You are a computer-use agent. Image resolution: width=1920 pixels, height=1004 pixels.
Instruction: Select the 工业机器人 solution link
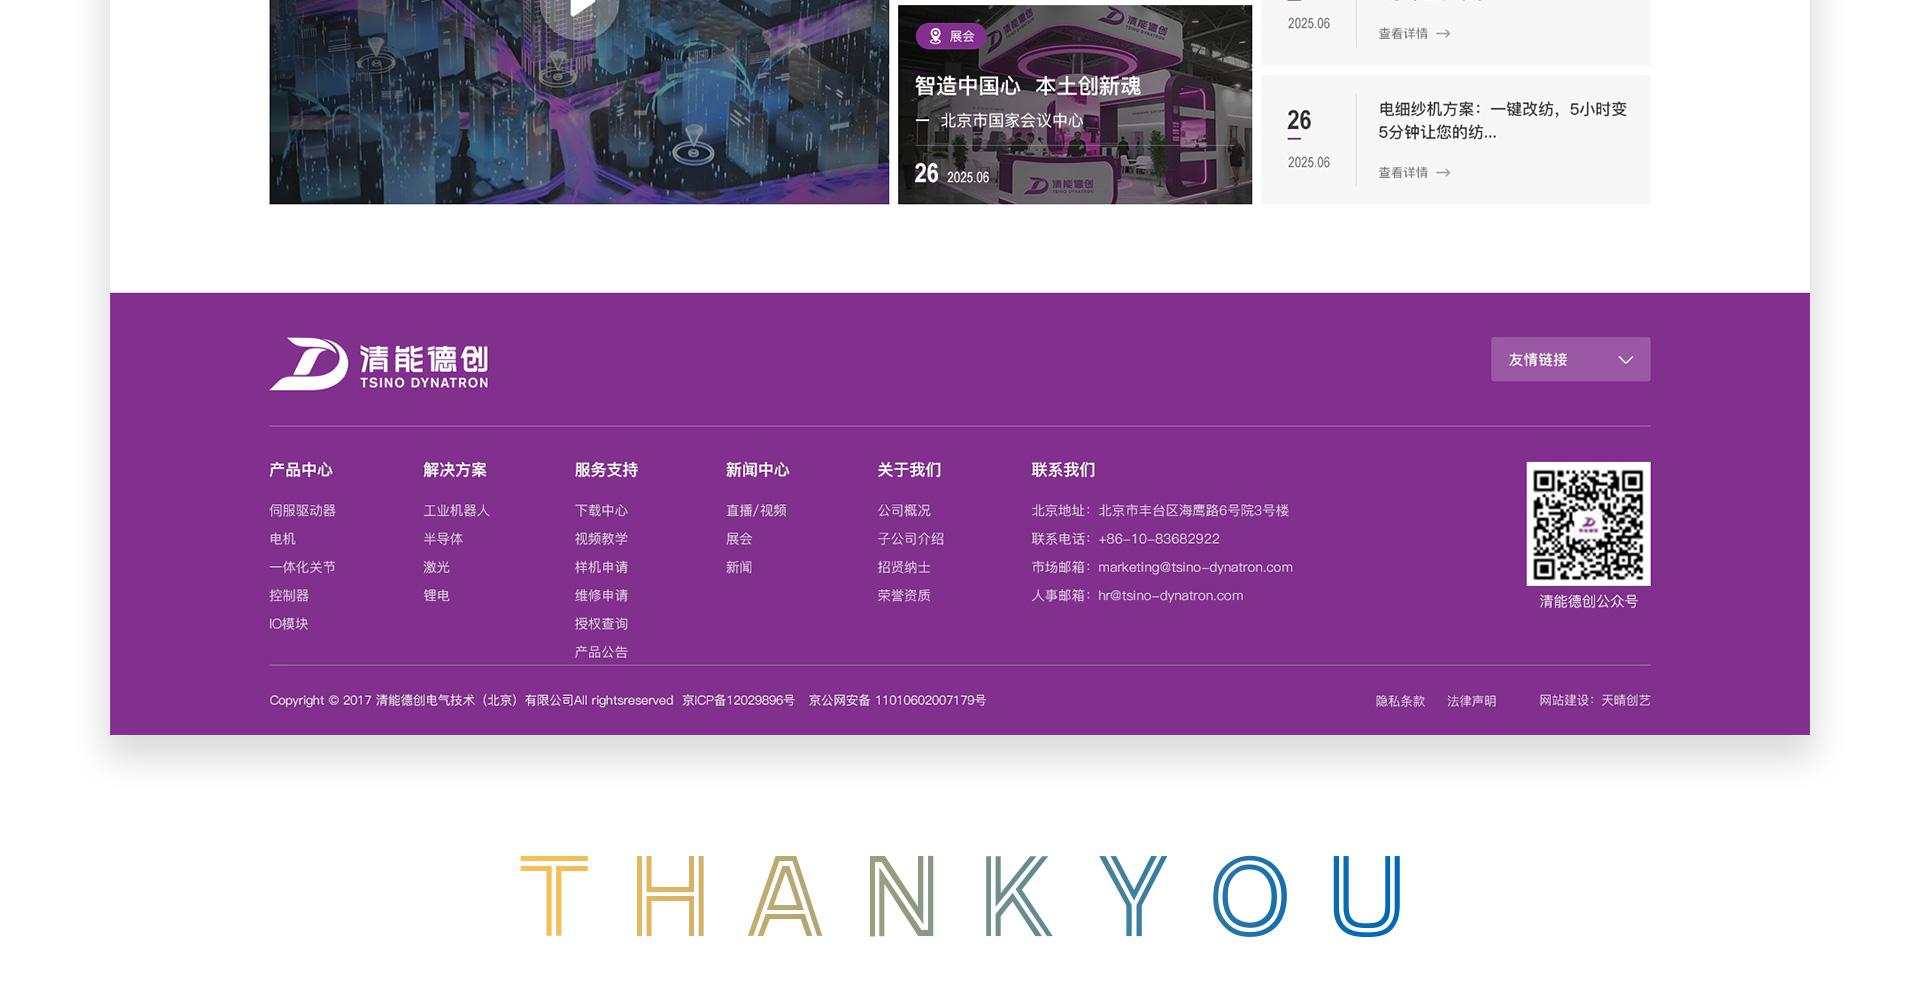(x=456, y=511)
